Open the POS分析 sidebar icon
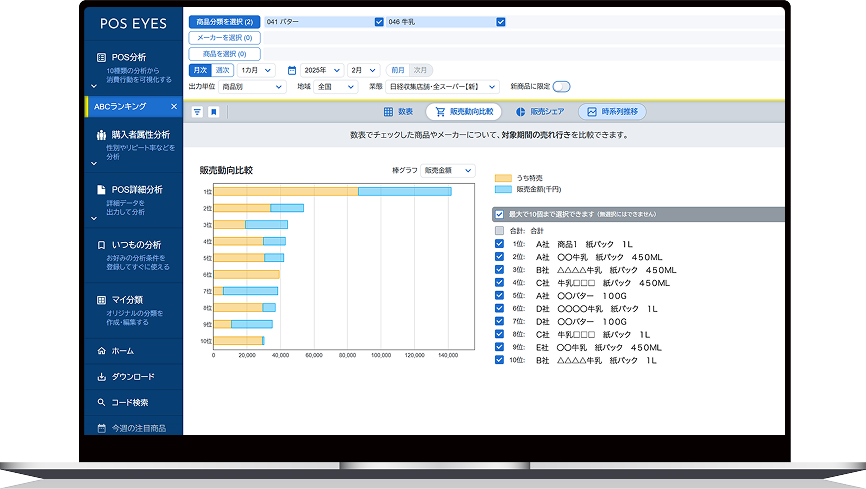 [x=101, y=57]
